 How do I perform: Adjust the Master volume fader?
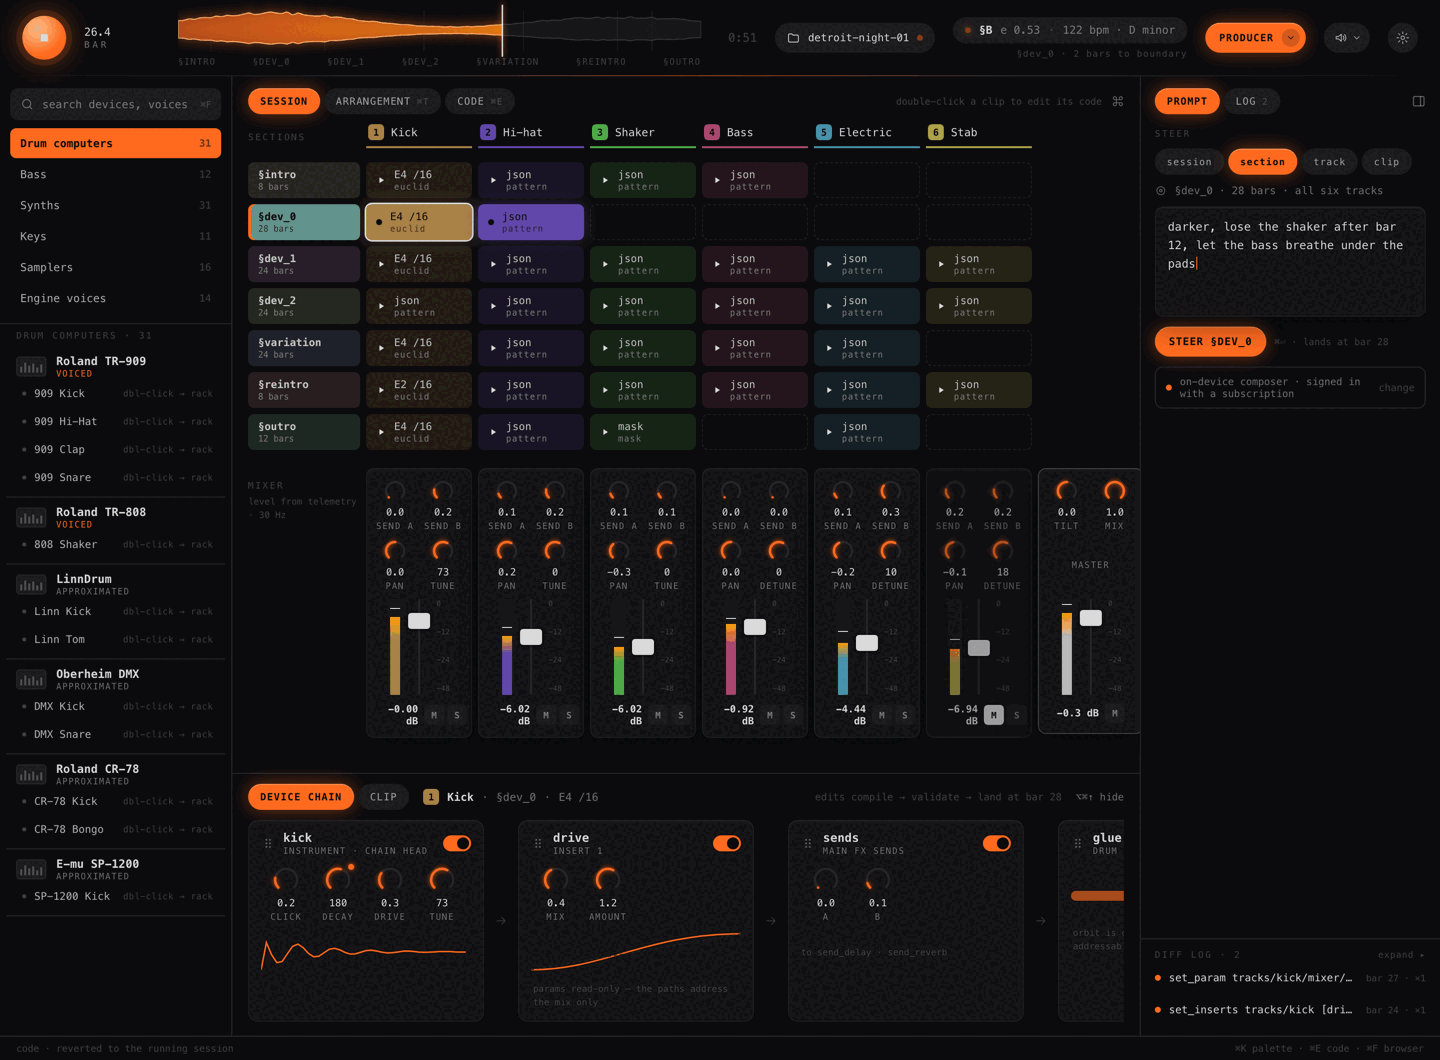click(x=1091, y=618)
